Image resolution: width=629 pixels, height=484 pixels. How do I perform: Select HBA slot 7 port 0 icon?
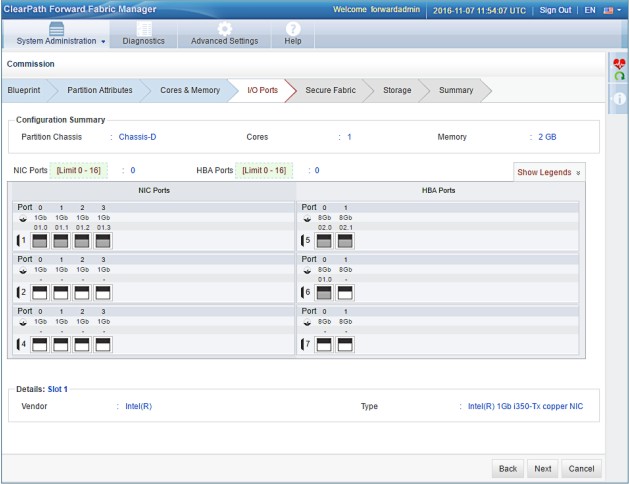(326, 345)
